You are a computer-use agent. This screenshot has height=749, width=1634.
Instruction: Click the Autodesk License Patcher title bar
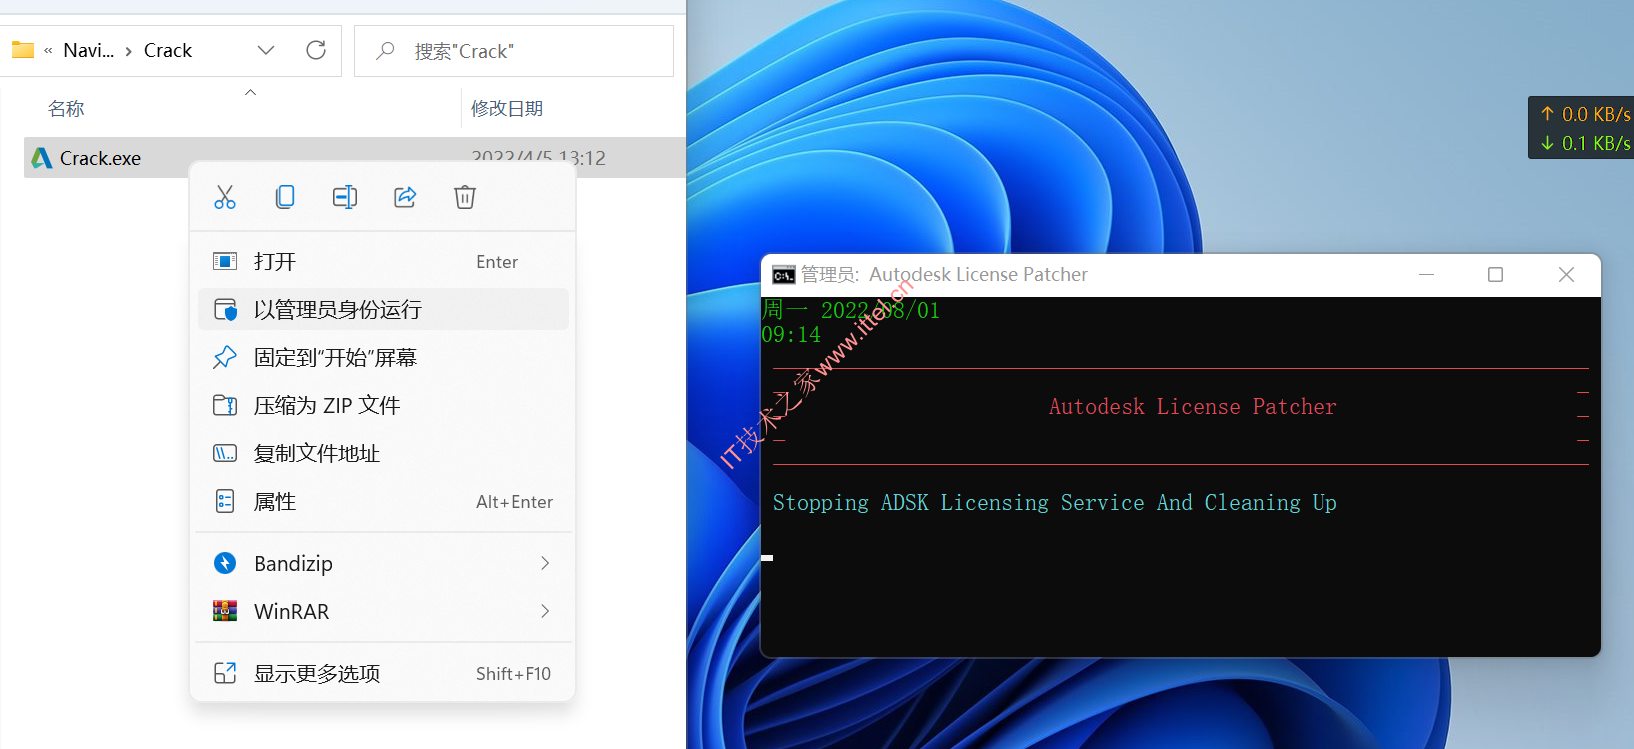1180,275
